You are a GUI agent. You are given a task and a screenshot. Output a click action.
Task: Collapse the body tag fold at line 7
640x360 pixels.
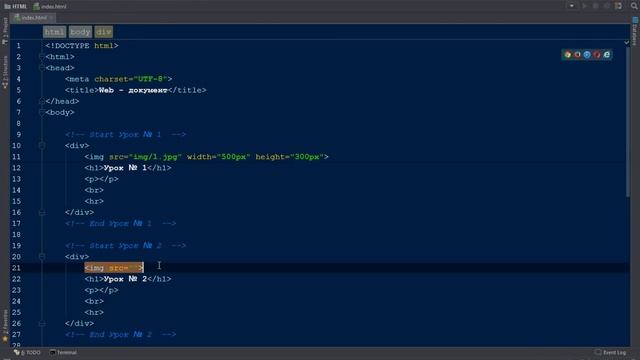(42, 112)
